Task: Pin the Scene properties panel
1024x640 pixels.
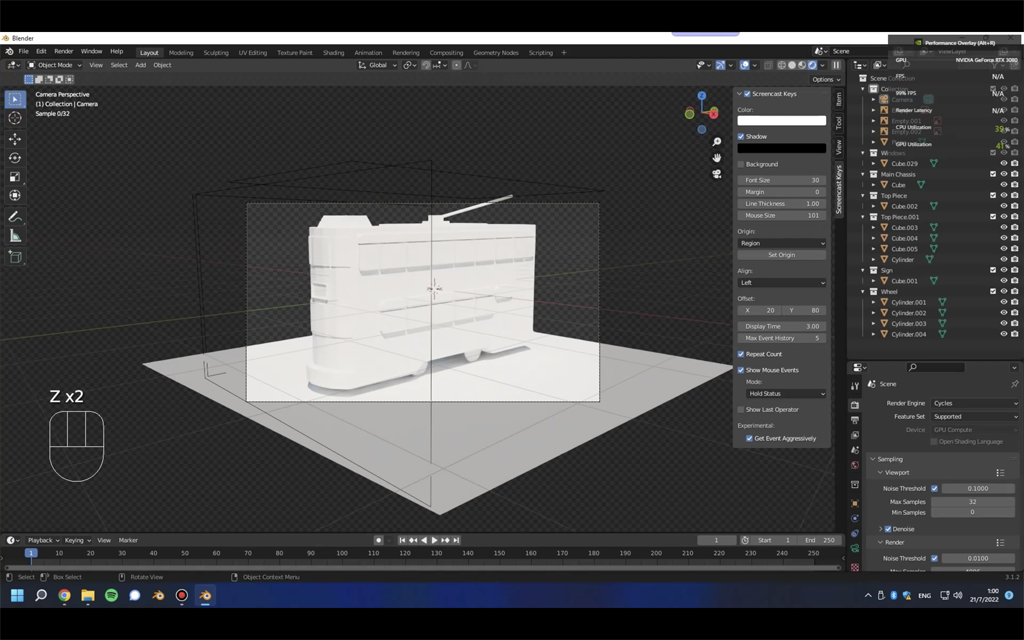Action: click(1014, 384)
